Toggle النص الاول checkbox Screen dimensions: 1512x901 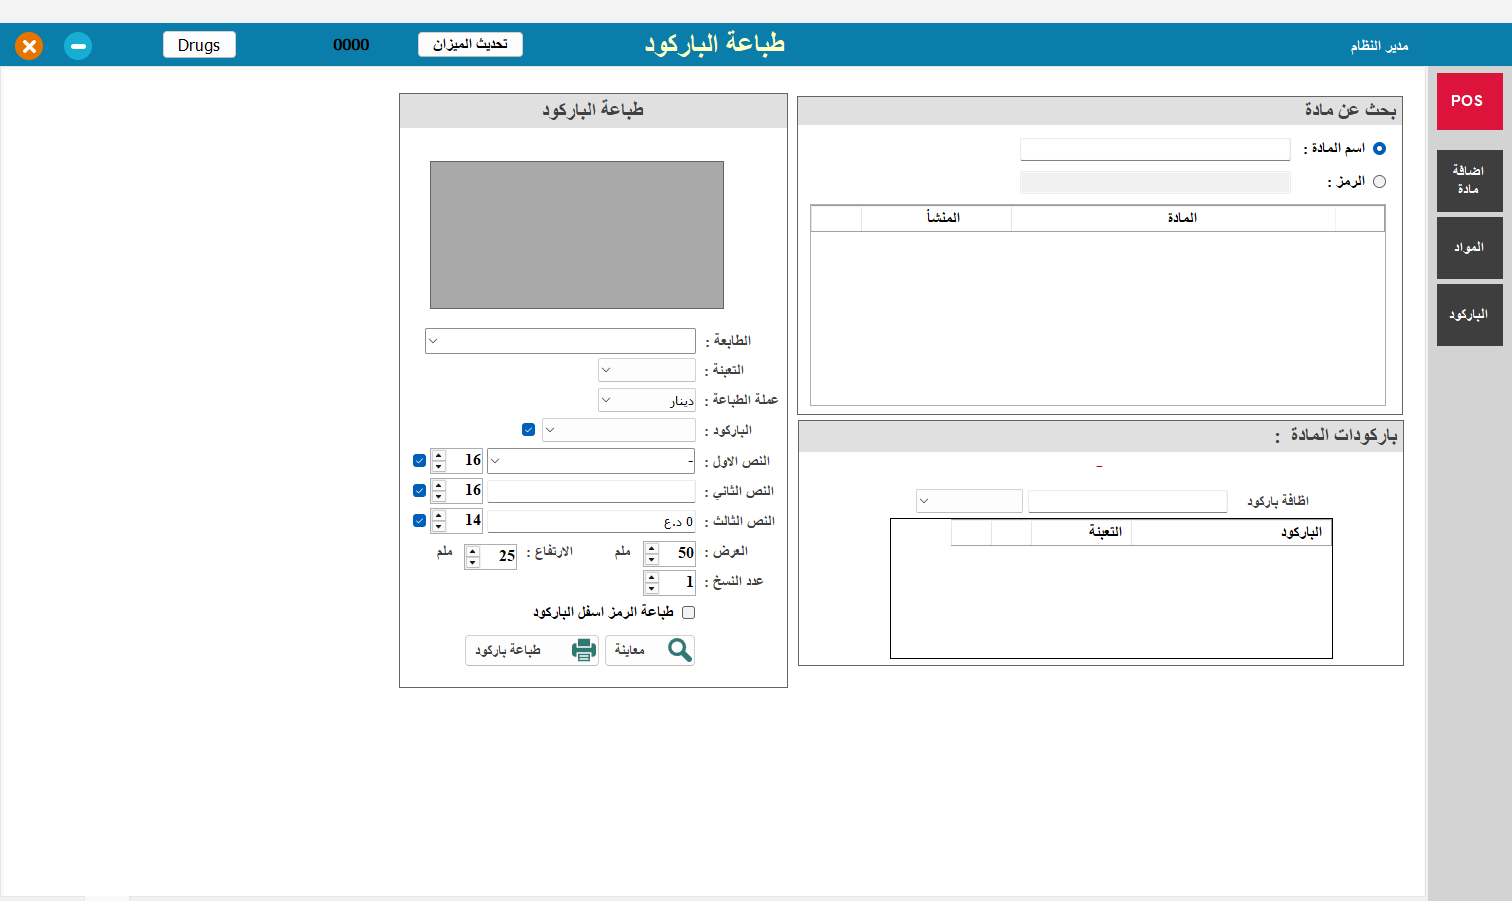pos(419,461)
